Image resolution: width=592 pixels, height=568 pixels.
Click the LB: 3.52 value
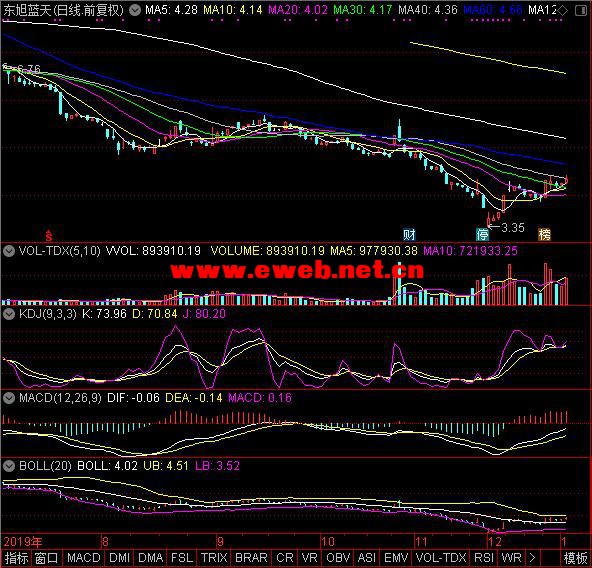pos(217,466)
